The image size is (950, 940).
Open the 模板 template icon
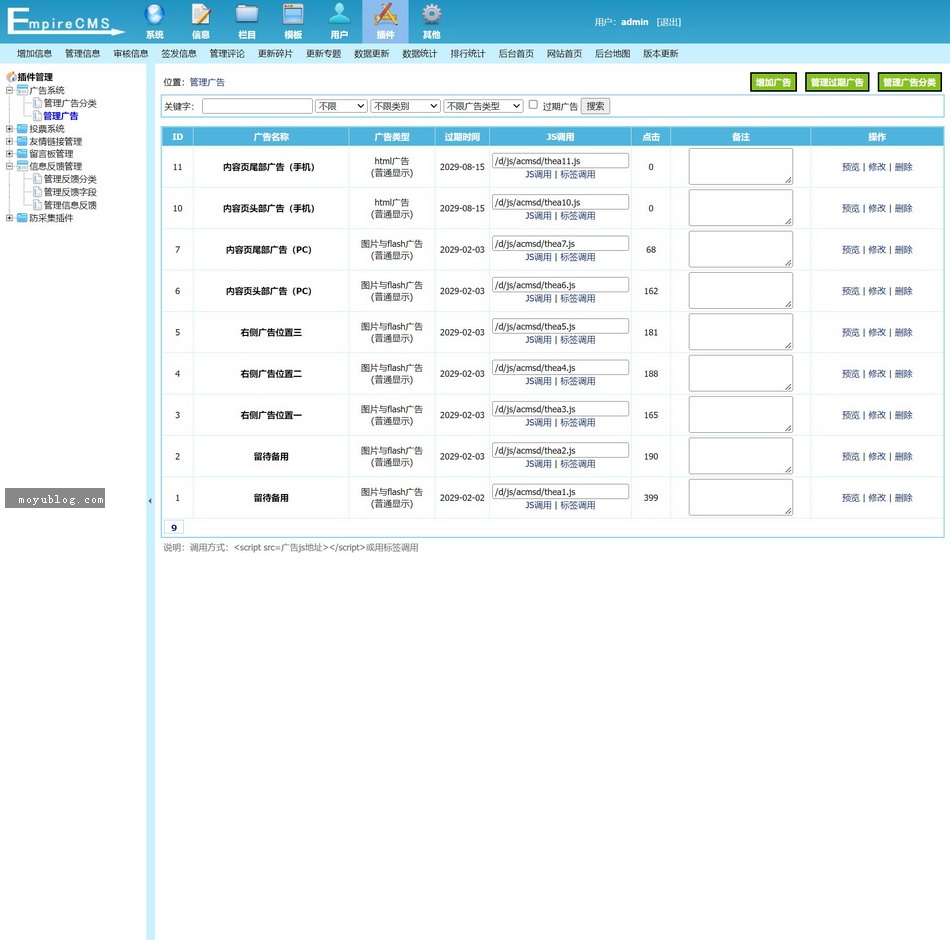point(293,15)
